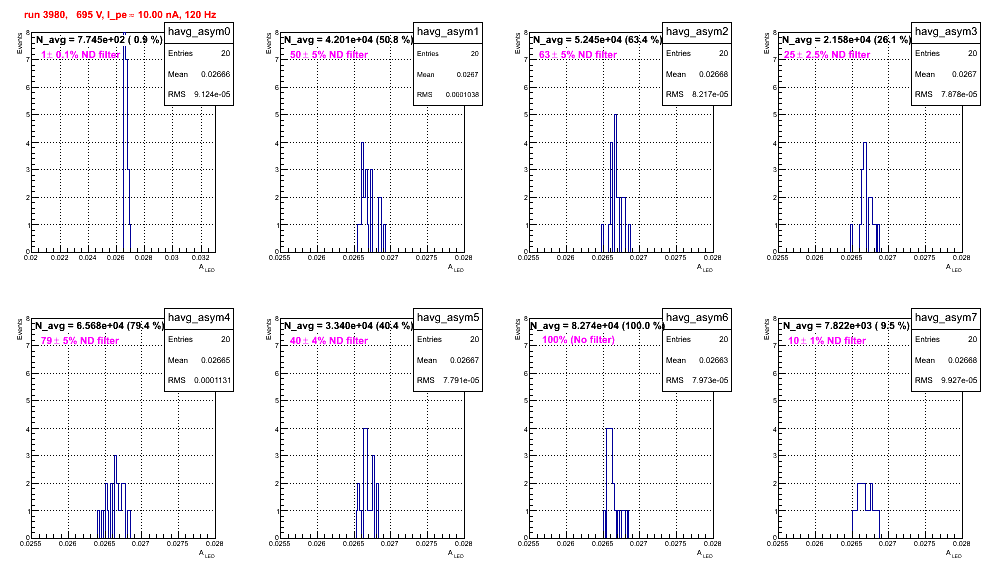Screen dimensions: 996x572
Task: Click the N_avg = 7.822e+03 label
Action: [846, 325]
